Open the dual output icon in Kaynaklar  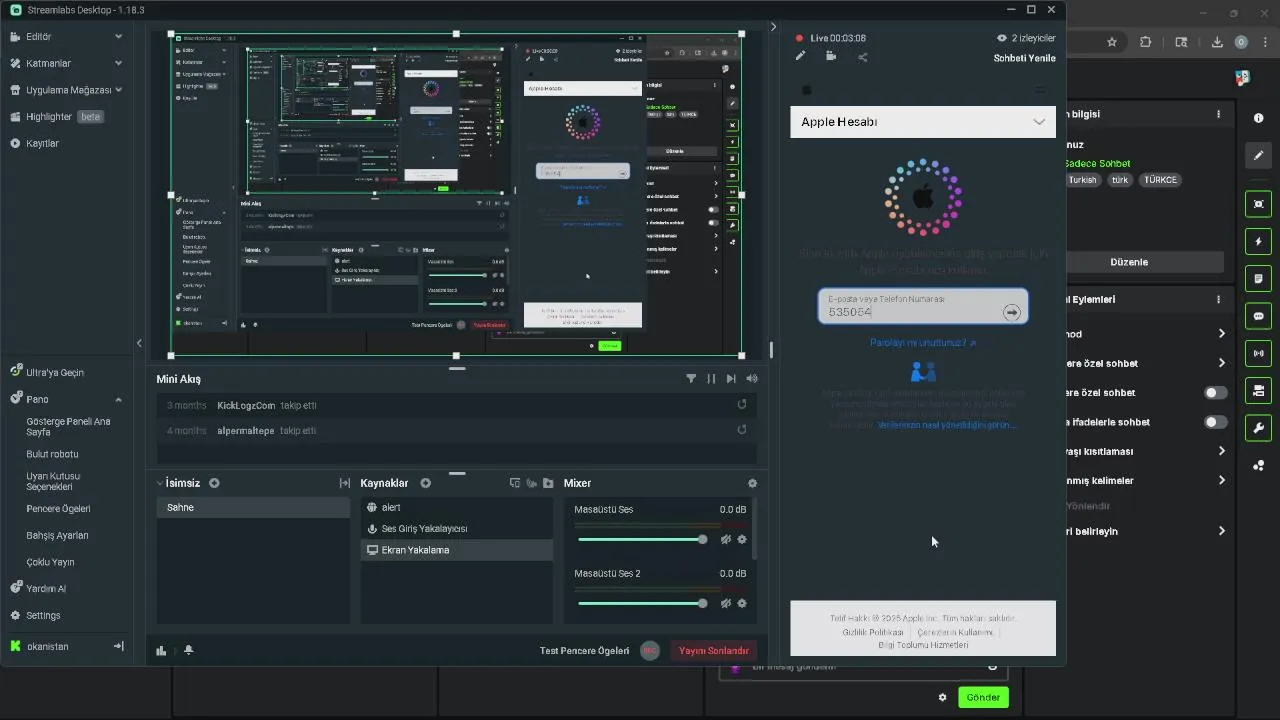tap(515, 483)
